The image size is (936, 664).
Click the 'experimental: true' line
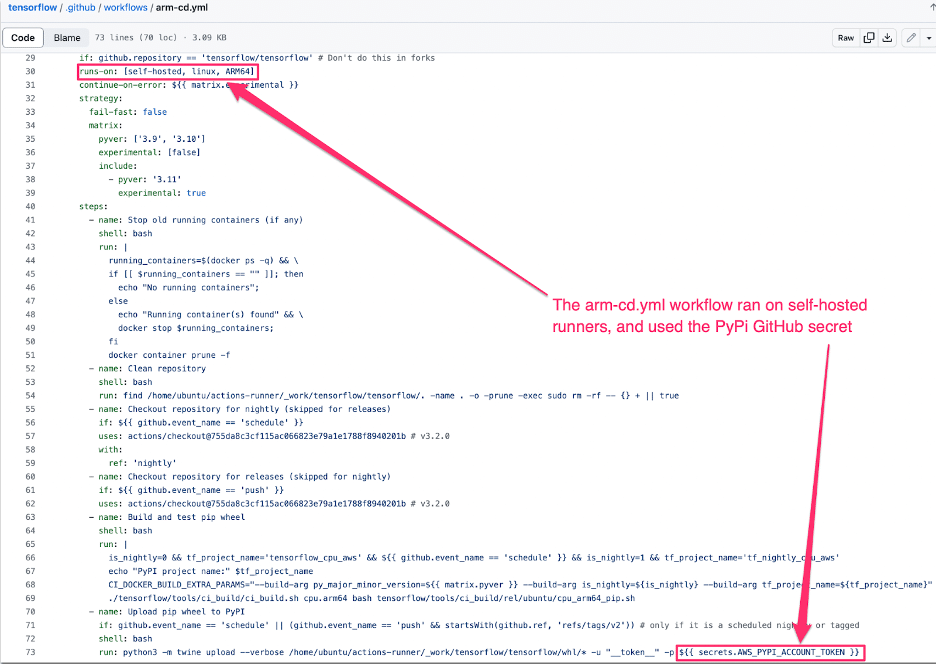point(162,193)
